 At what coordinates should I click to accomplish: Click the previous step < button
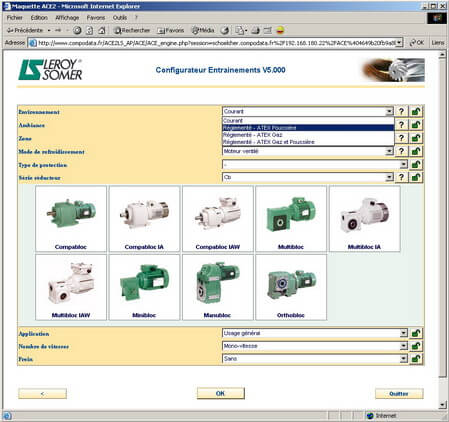tap(42, 394)
